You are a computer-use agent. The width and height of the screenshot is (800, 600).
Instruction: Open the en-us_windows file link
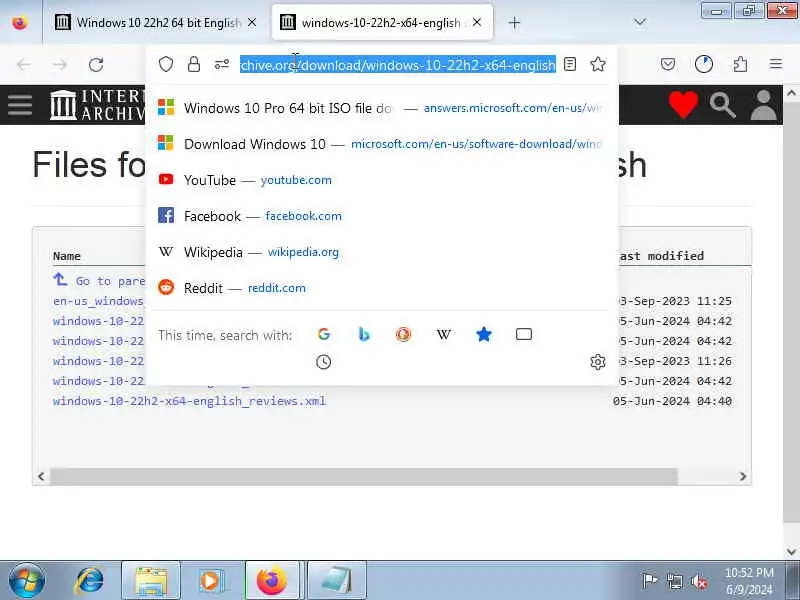pos(98,301)
